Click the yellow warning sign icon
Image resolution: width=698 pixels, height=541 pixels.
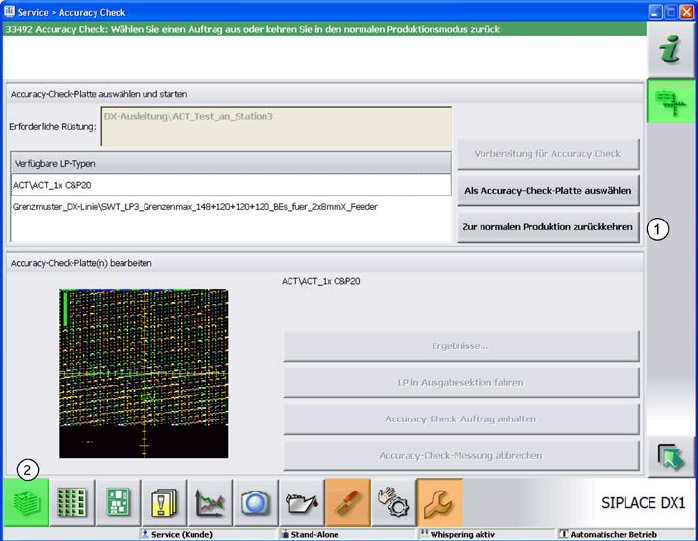tap(164, 502)
